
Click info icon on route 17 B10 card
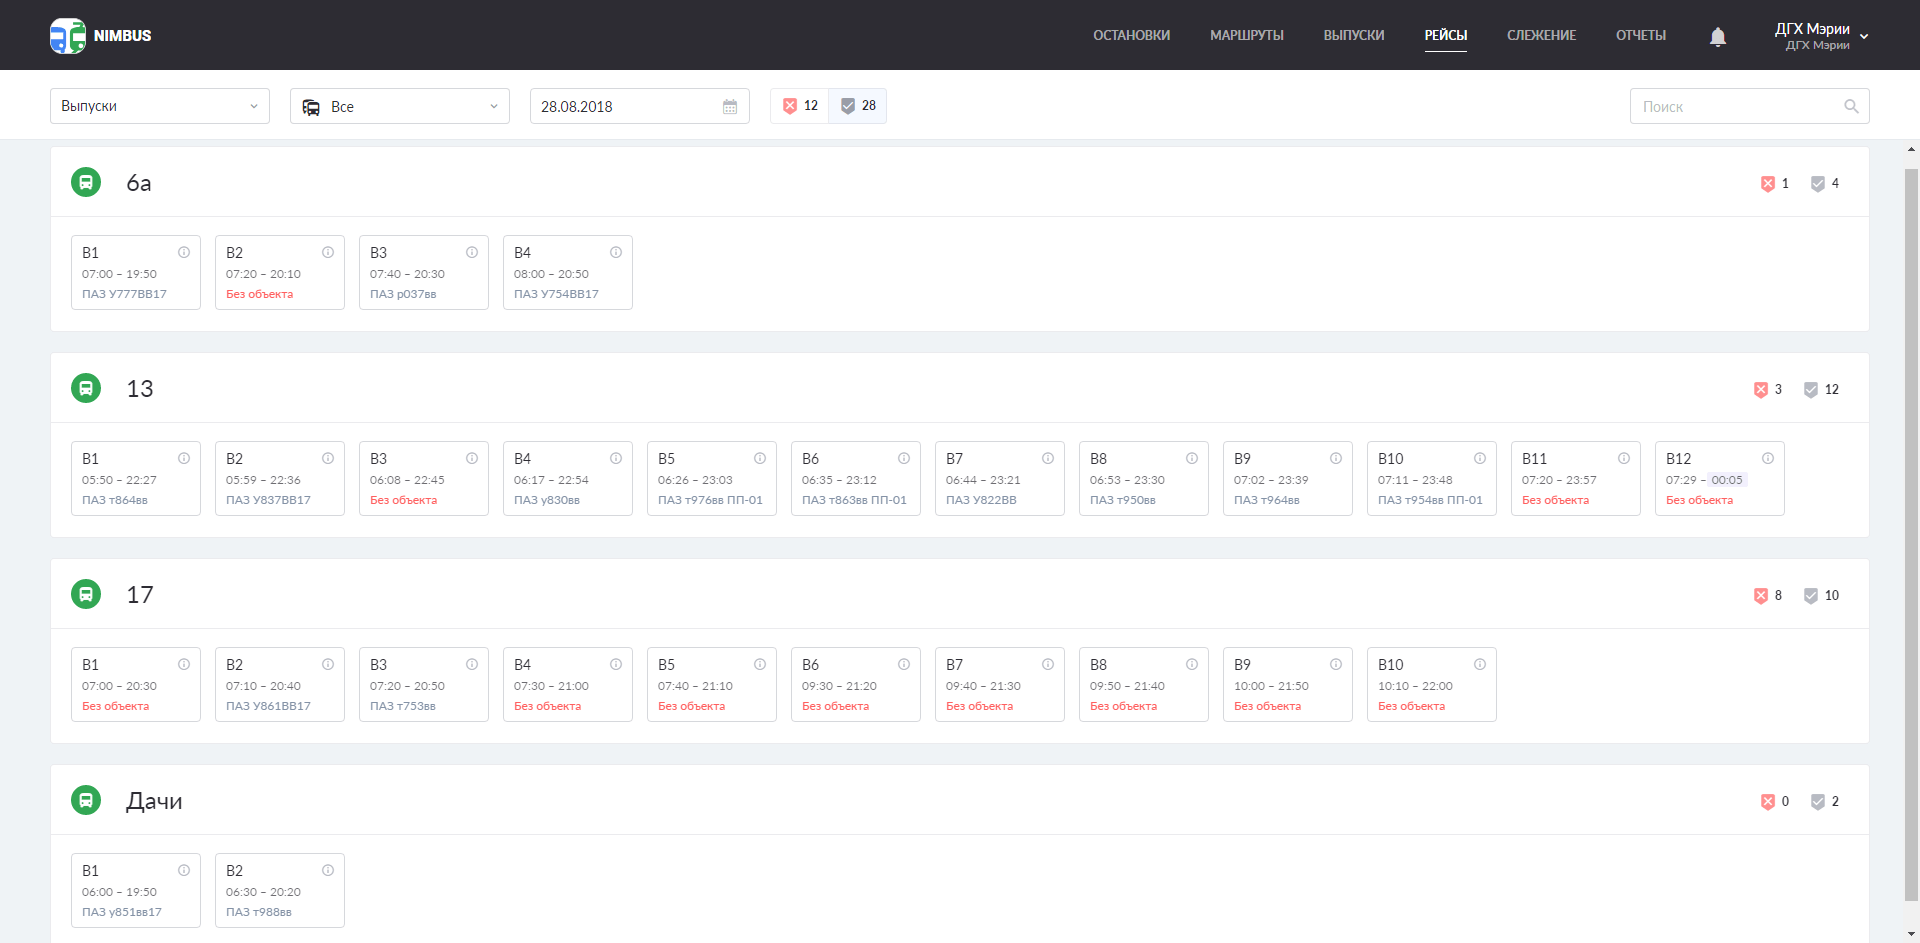click(x=1480, y=665)
